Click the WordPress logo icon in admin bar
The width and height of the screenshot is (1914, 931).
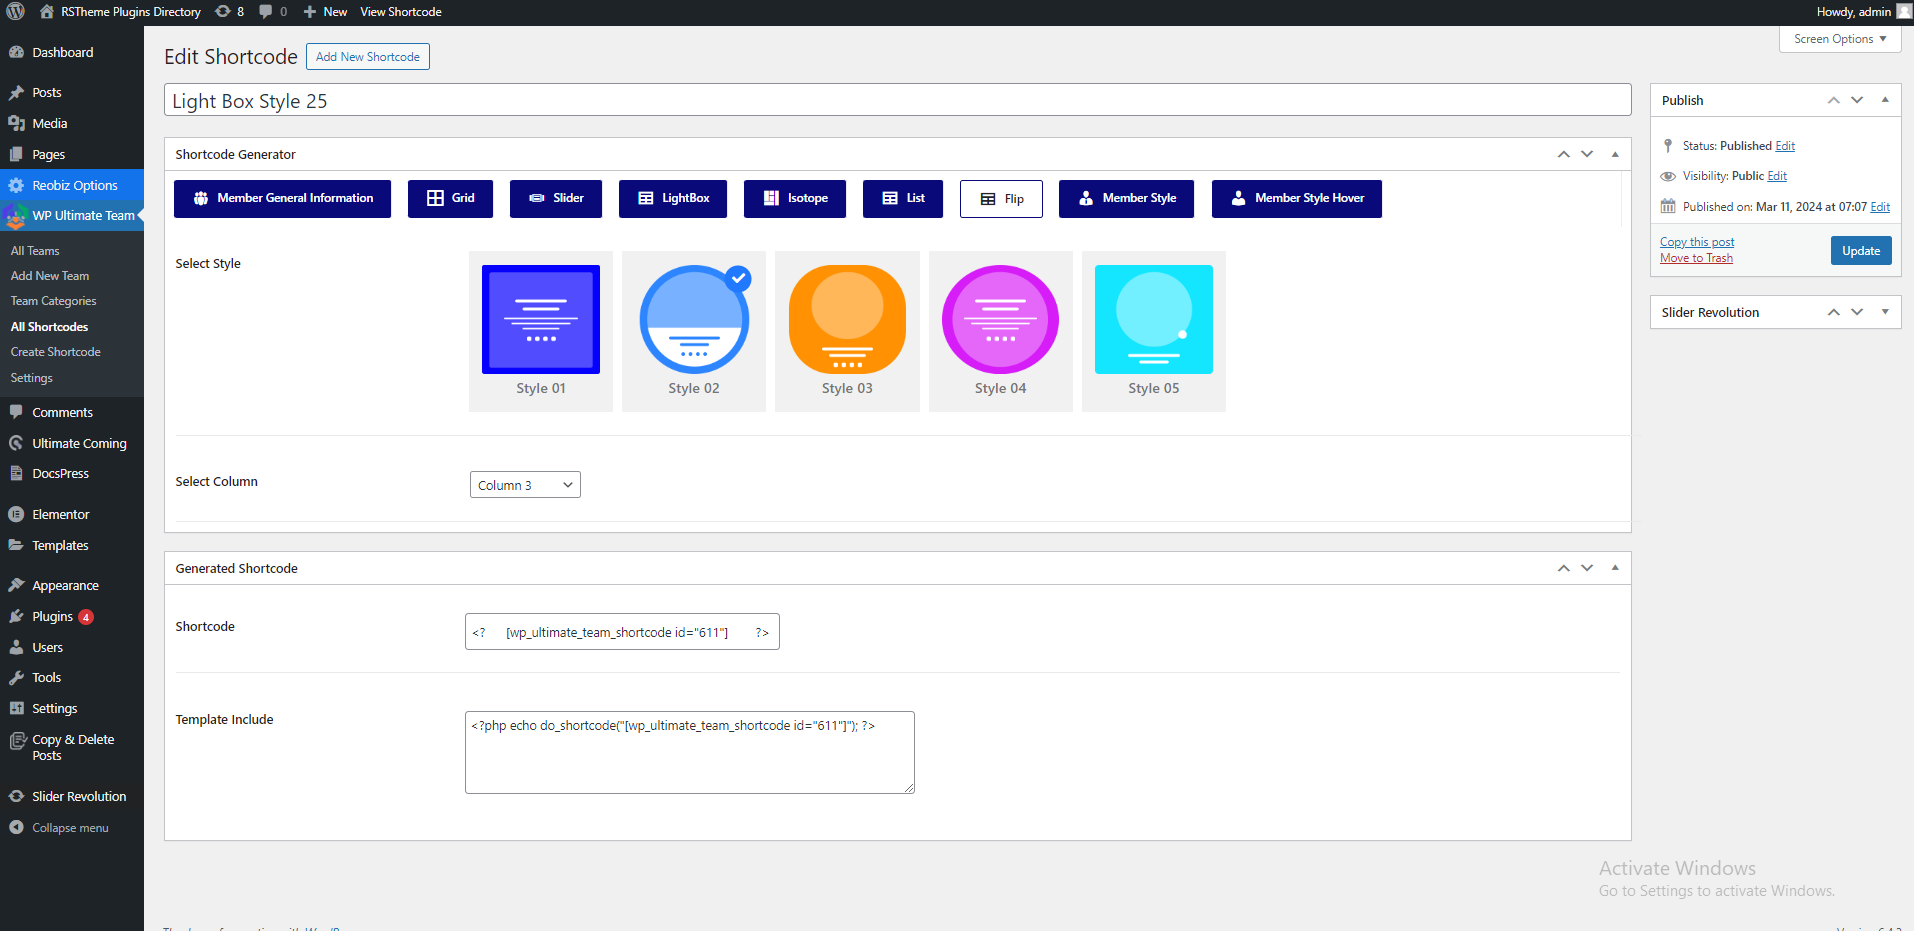[16, 12]
